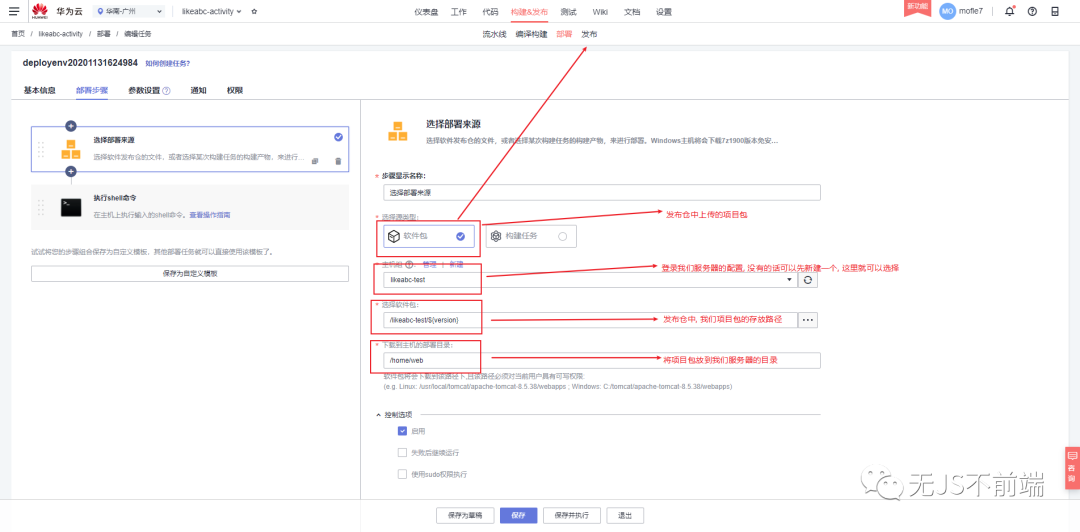
Task: Switch to the 基本信息 tab
Action: (x=39, y=90)
